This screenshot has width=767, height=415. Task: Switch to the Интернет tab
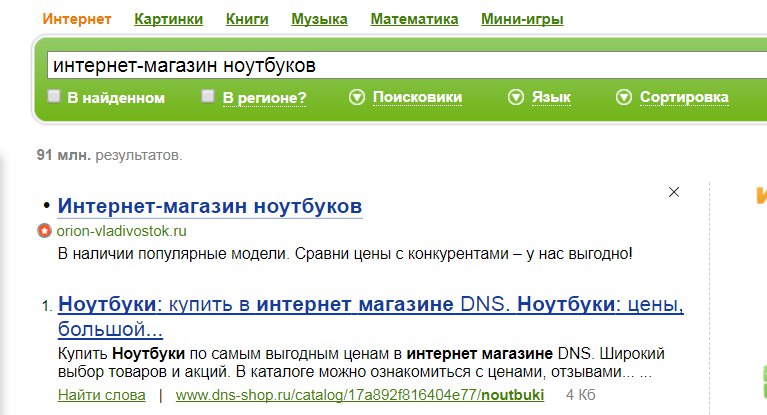coord(77,19)
